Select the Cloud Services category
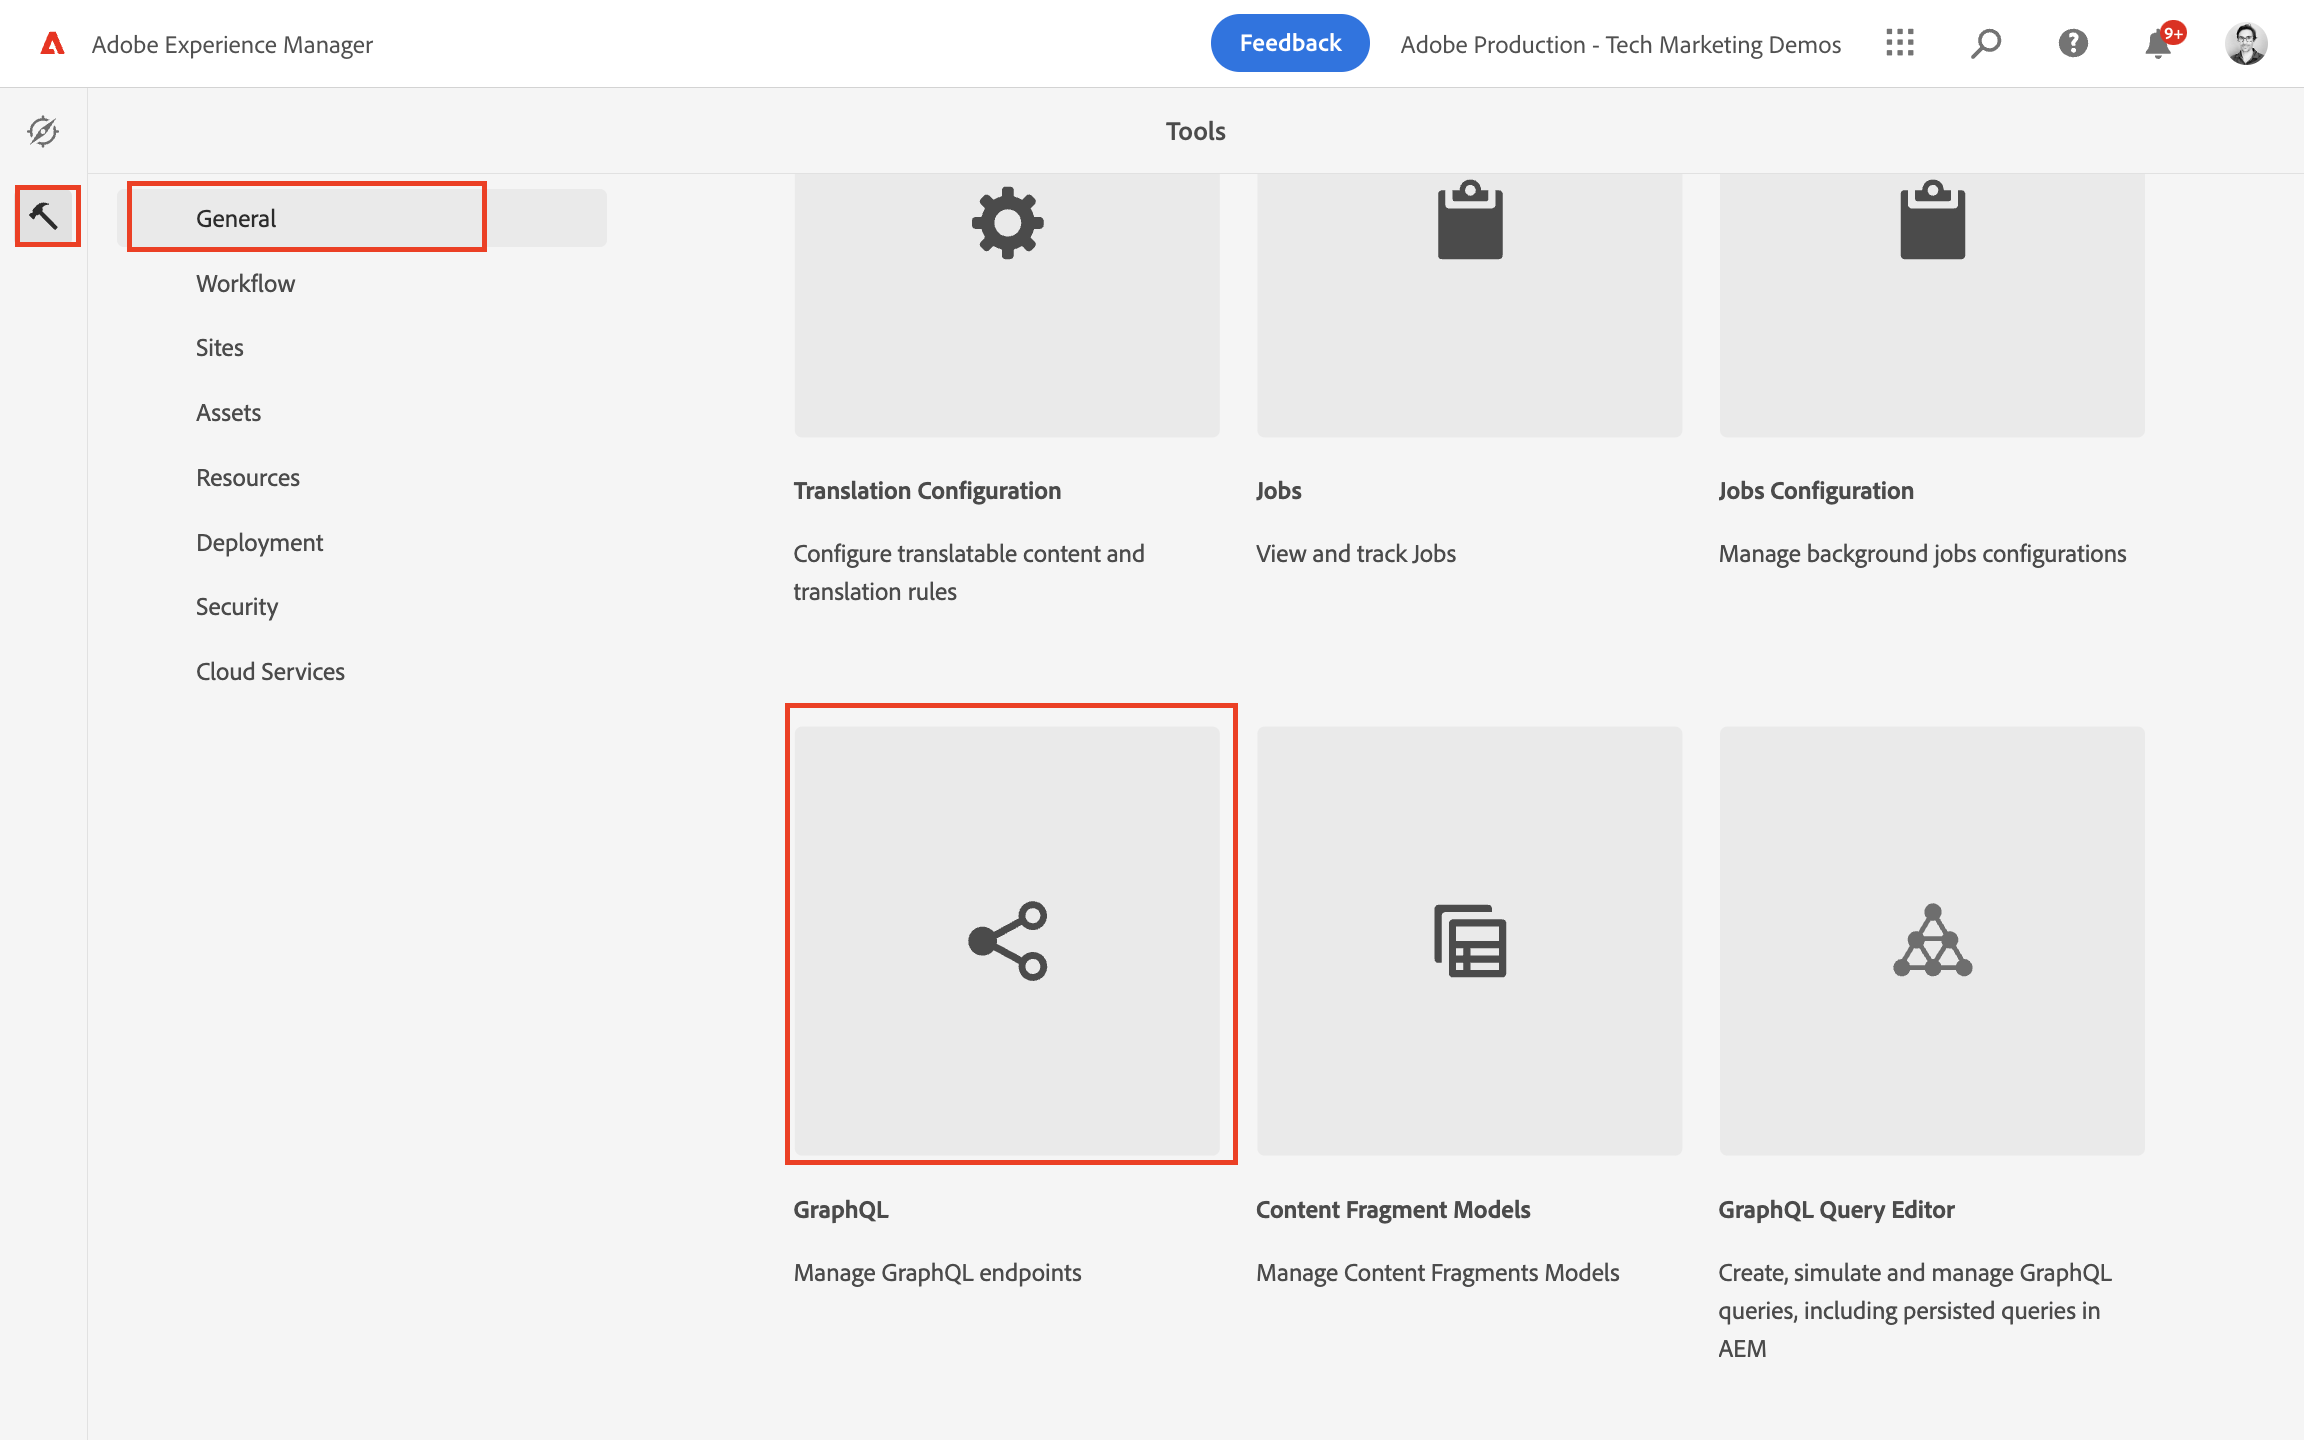Screen dimensions: 2304x1440 [270, 671]
